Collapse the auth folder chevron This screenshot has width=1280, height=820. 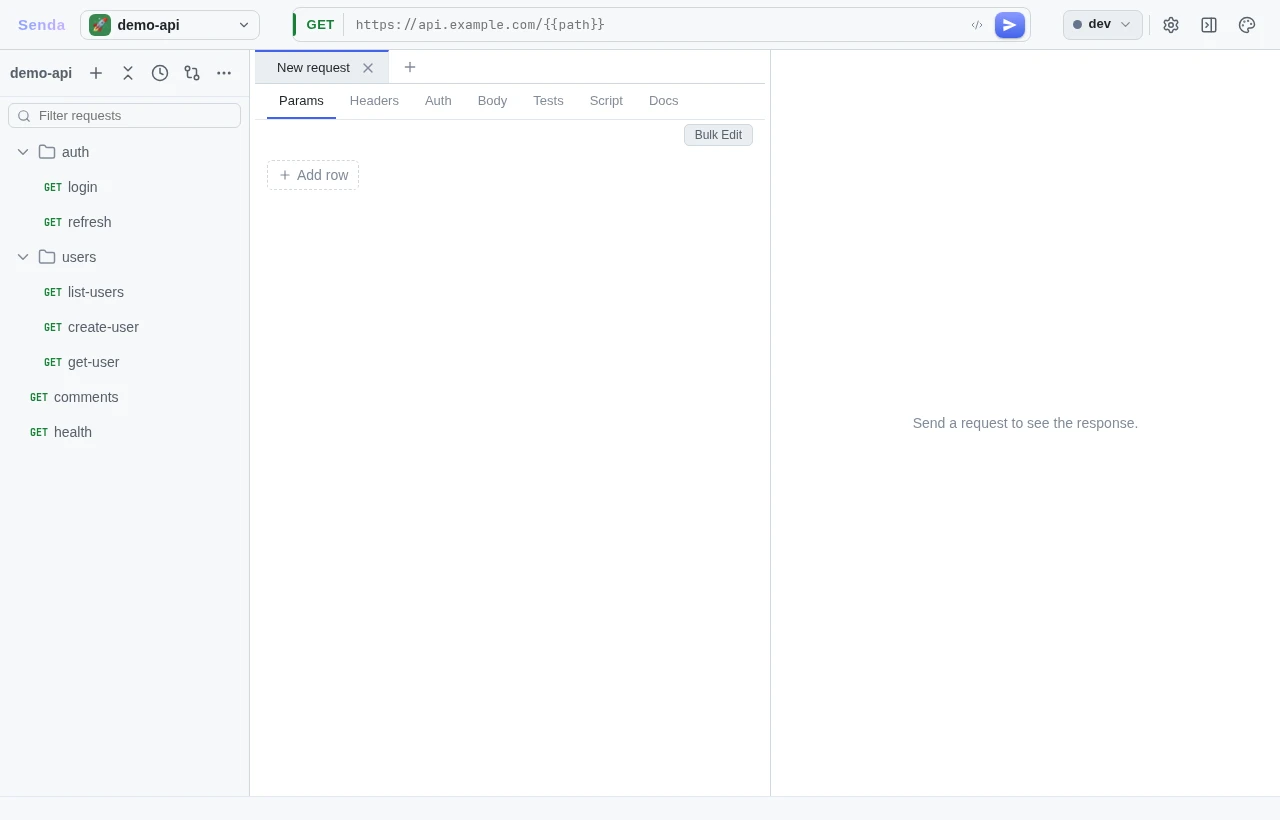[23, 152]
